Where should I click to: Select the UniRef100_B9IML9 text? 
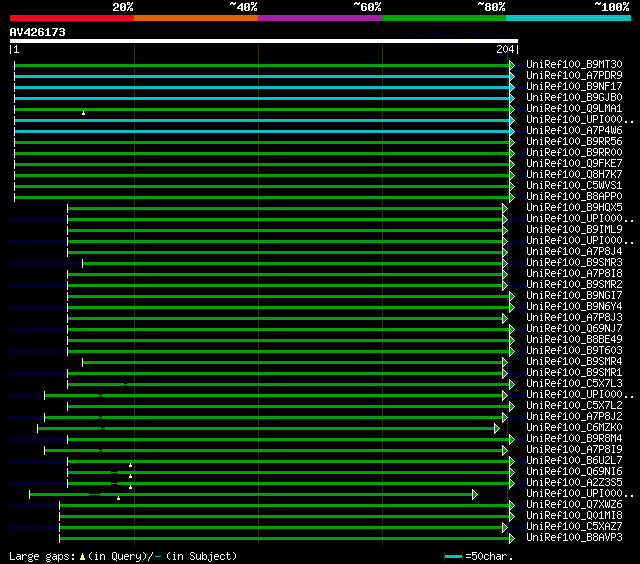click(574, 230)
